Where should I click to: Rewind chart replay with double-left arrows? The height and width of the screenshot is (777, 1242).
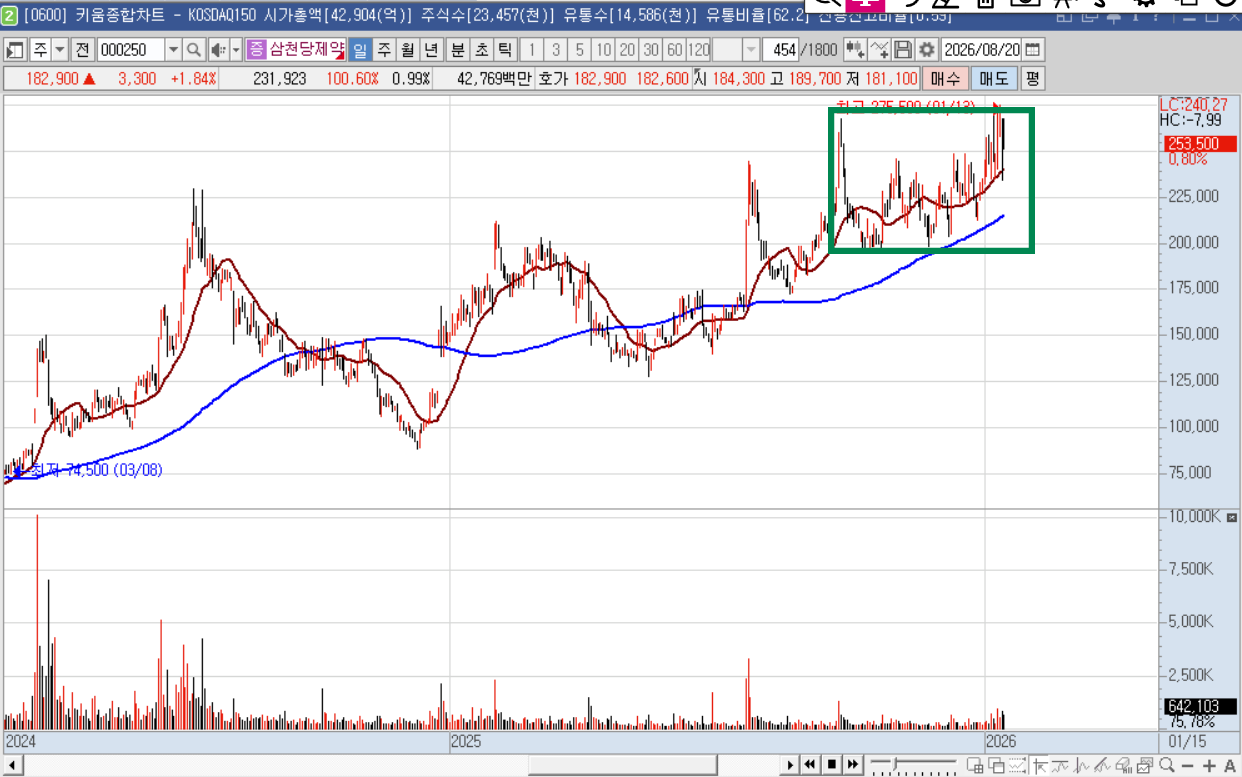[811, 765]
